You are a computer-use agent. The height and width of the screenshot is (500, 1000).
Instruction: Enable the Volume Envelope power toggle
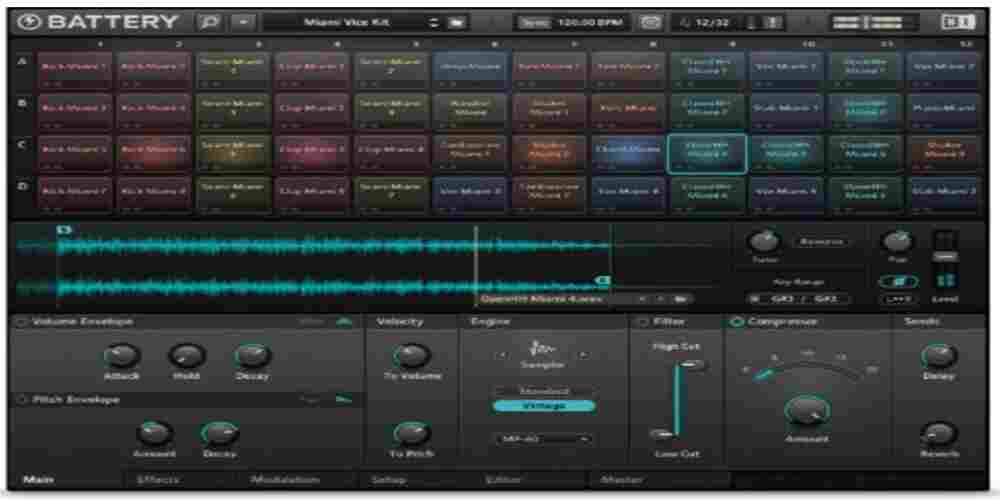point(21,322)
